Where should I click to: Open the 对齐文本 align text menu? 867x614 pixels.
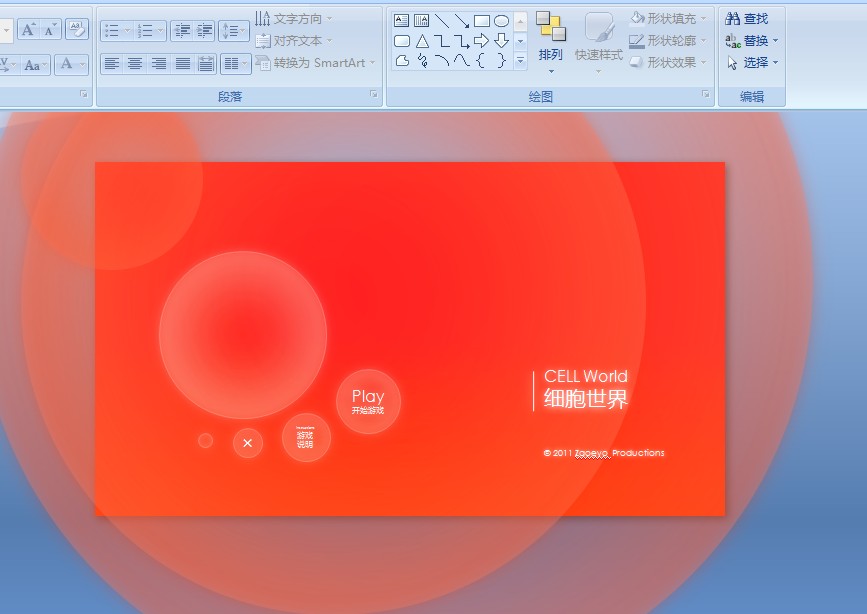[x=294, y=41]
